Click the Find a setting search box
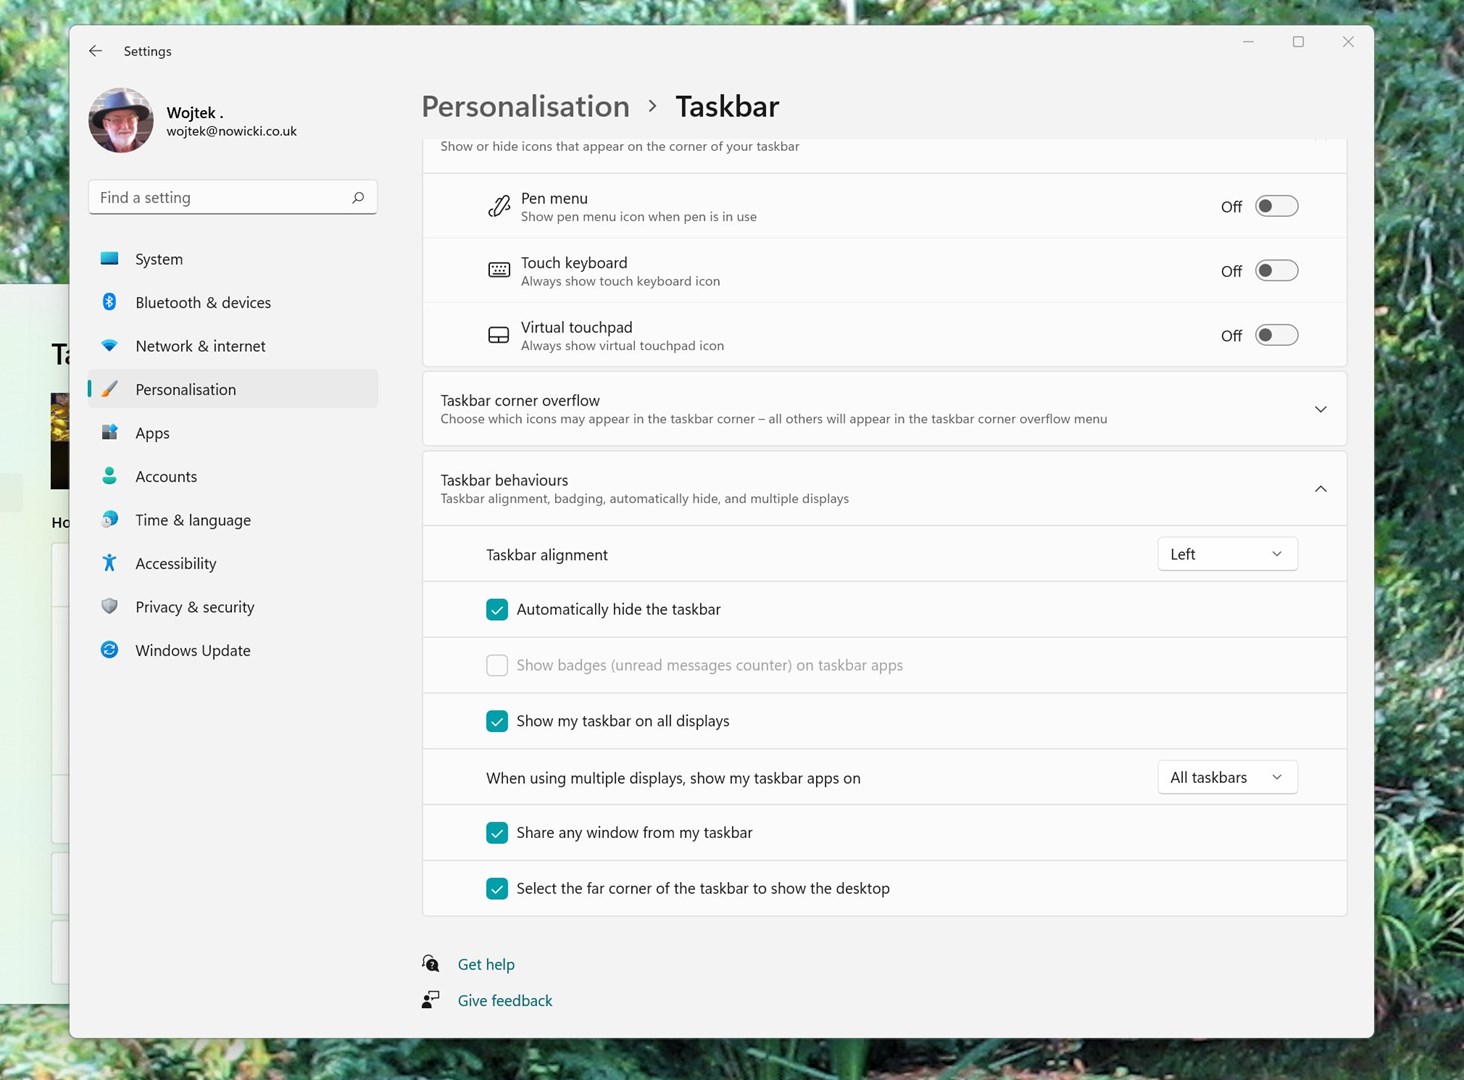 233,197
